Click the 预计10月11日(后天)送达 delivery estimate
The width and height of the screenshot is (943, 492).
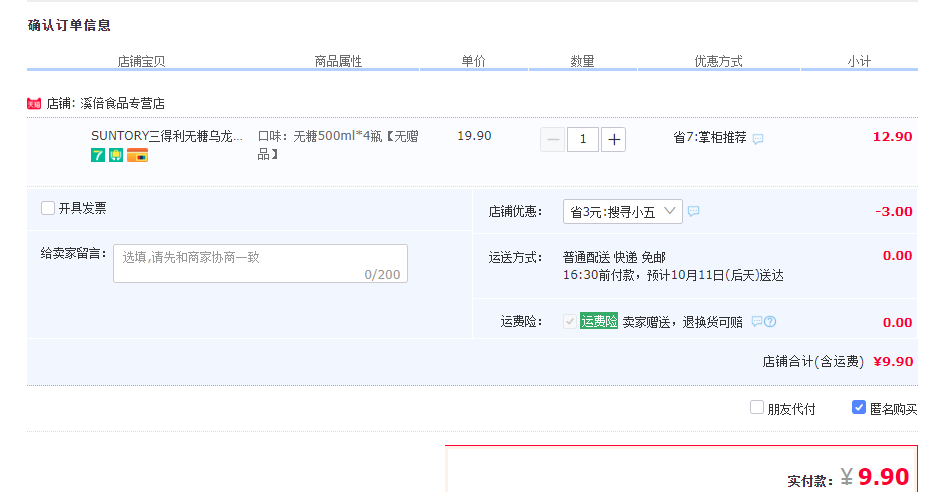(x=715, y=275)
